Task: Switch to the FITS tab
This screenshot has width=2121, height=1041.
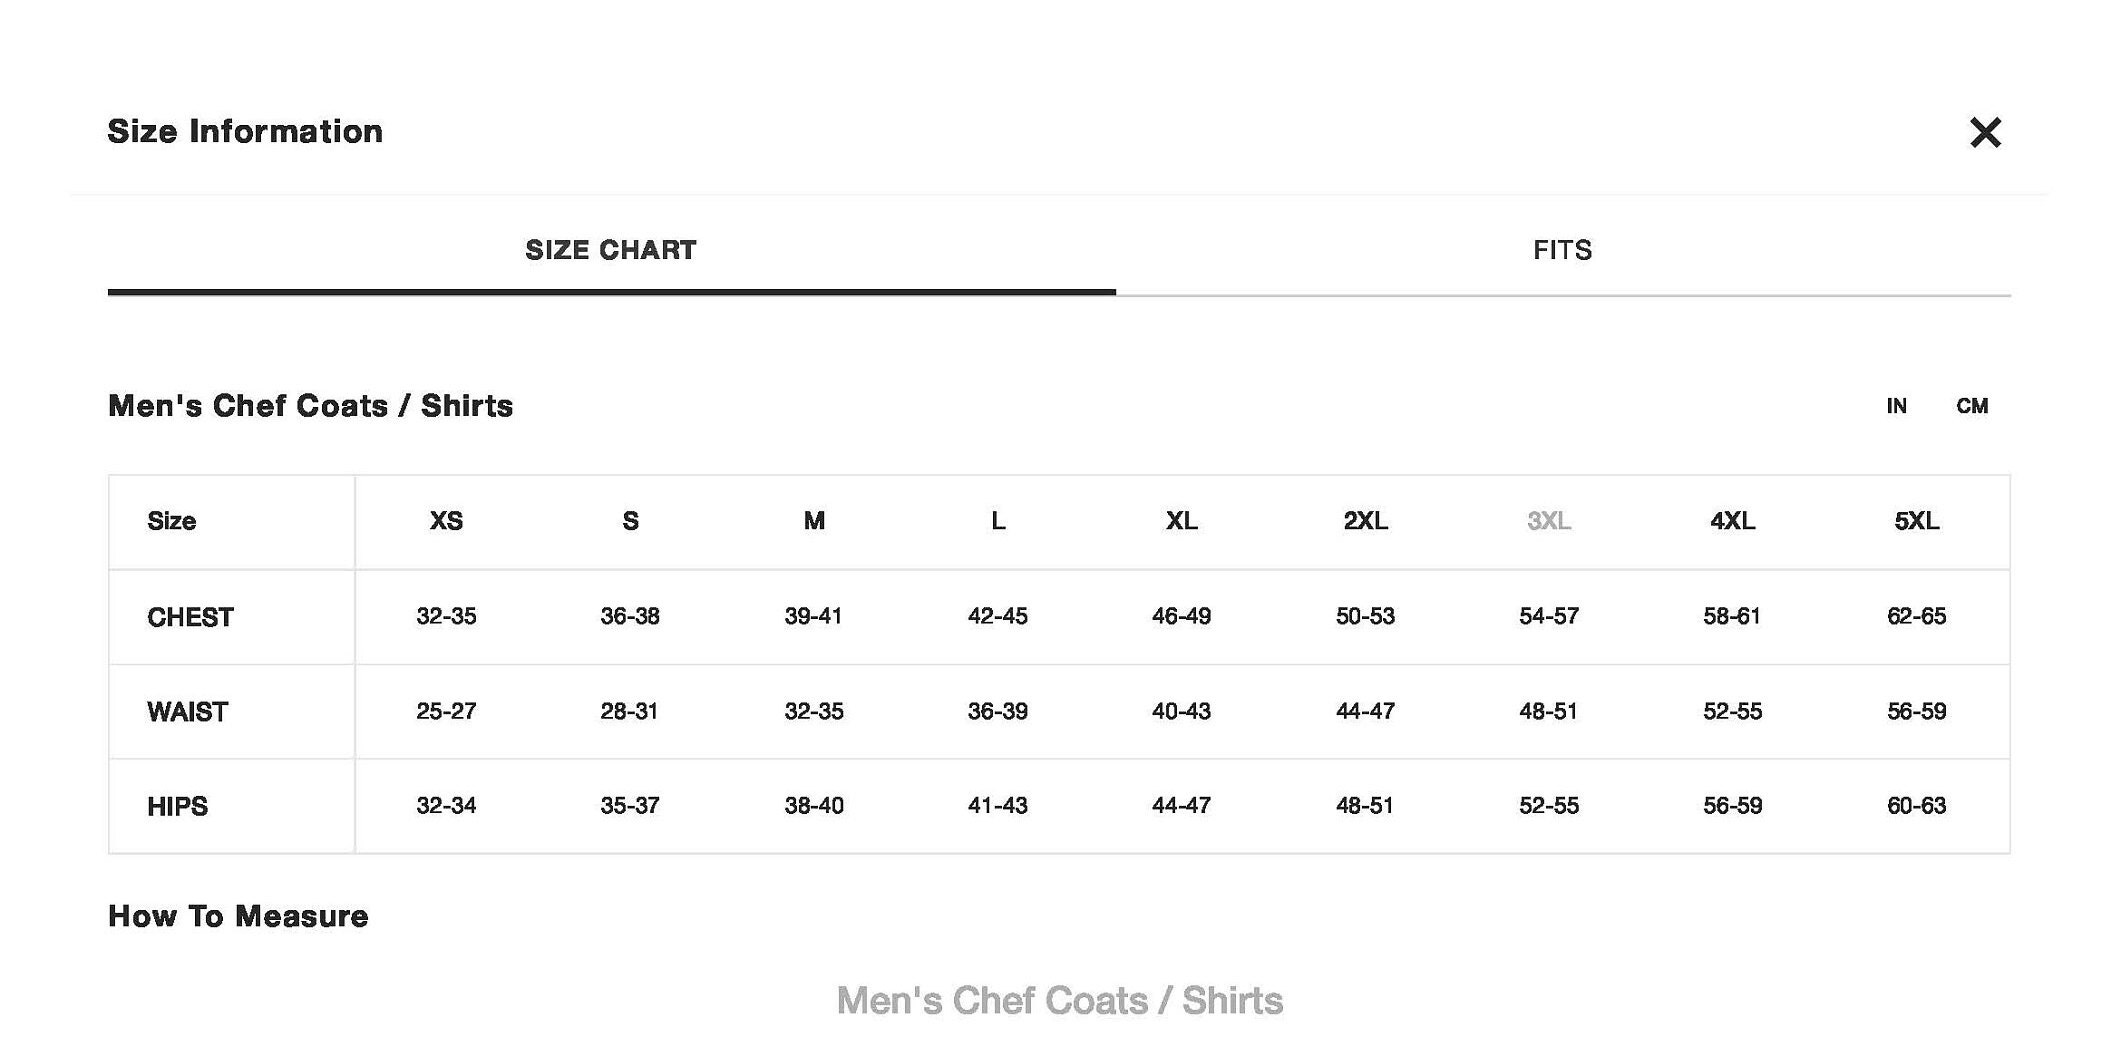Action: click(1562, 250)
